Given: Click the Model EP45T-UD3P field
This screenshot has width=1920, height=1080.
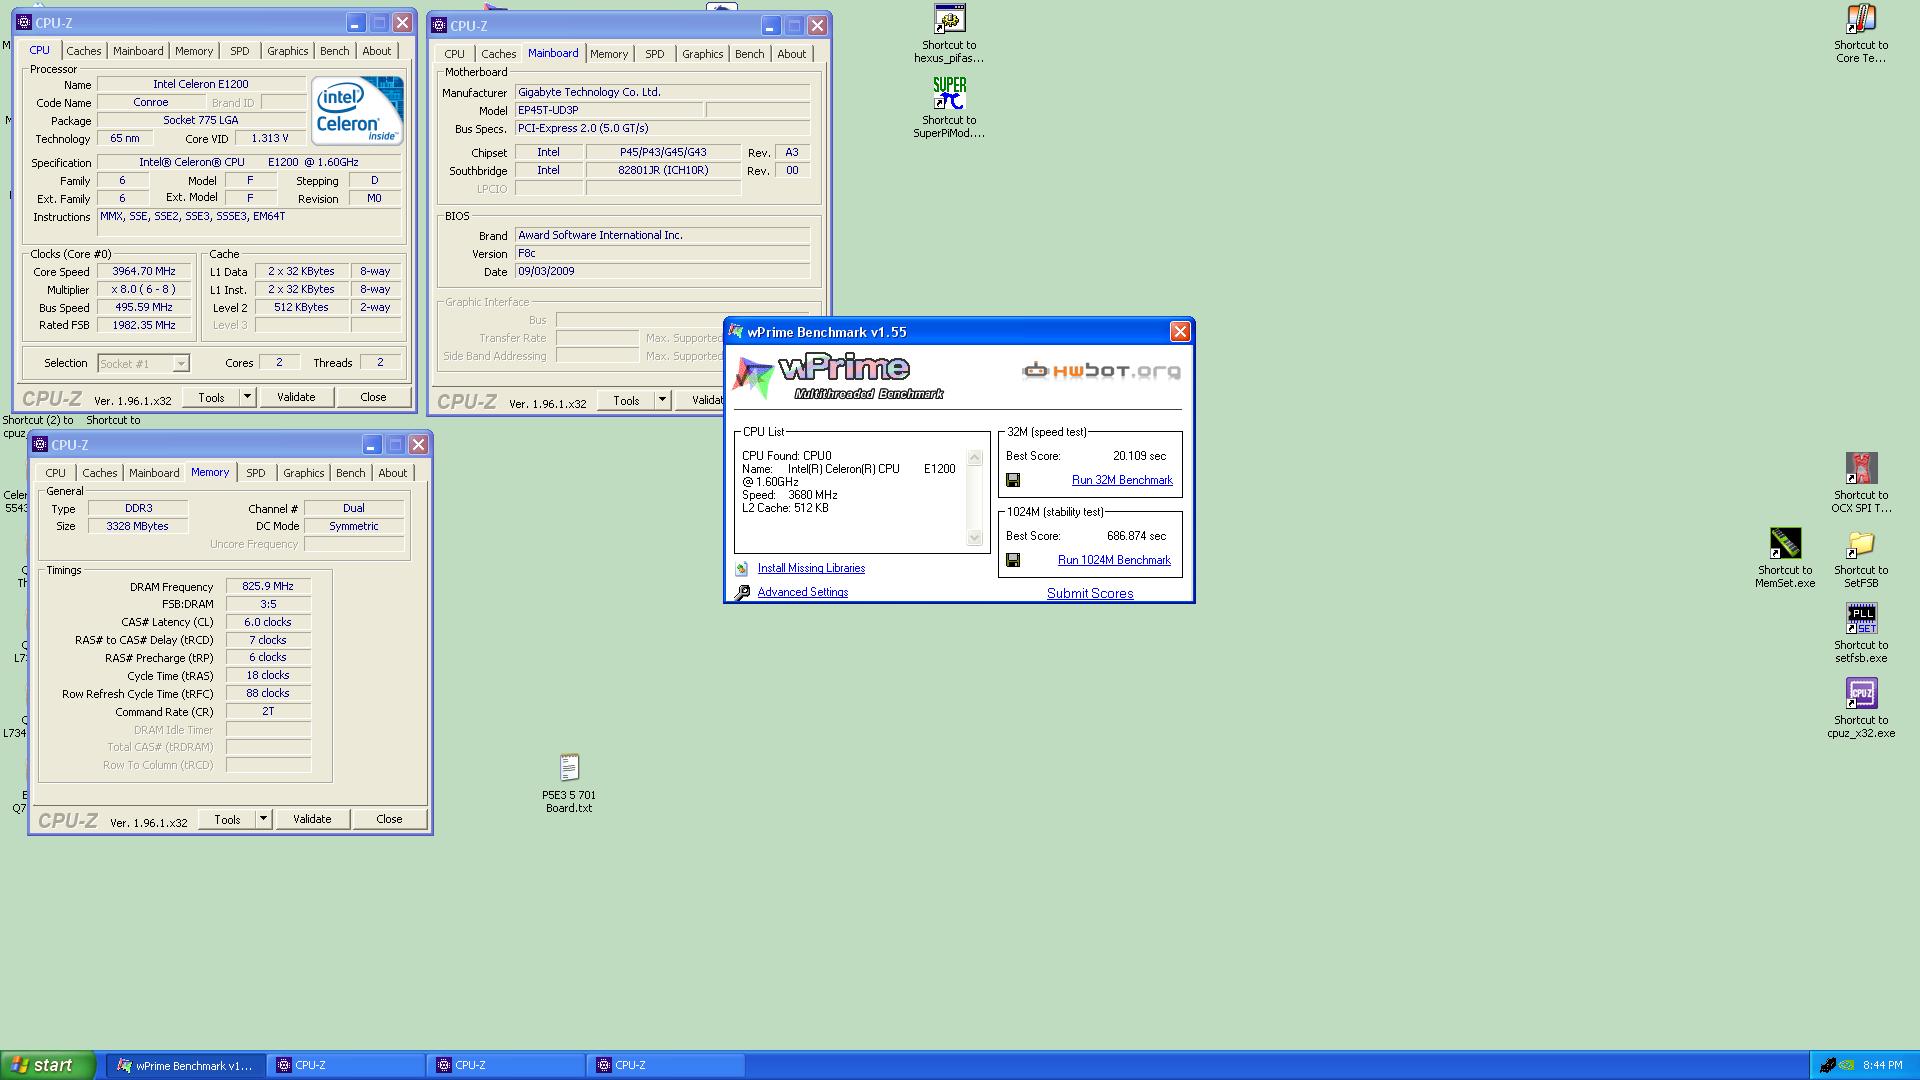Looking at the screenshot, I should pos(608,111).
